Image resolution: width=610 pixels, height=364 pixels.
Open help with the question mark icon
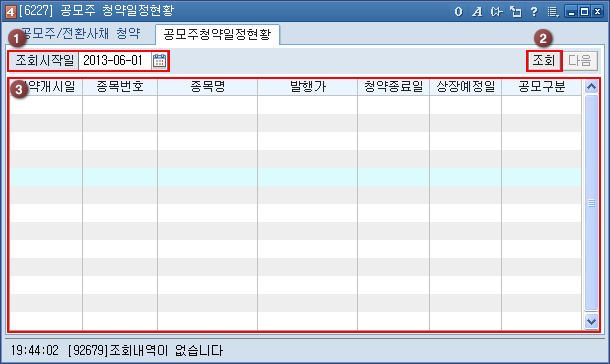(534, 12)
